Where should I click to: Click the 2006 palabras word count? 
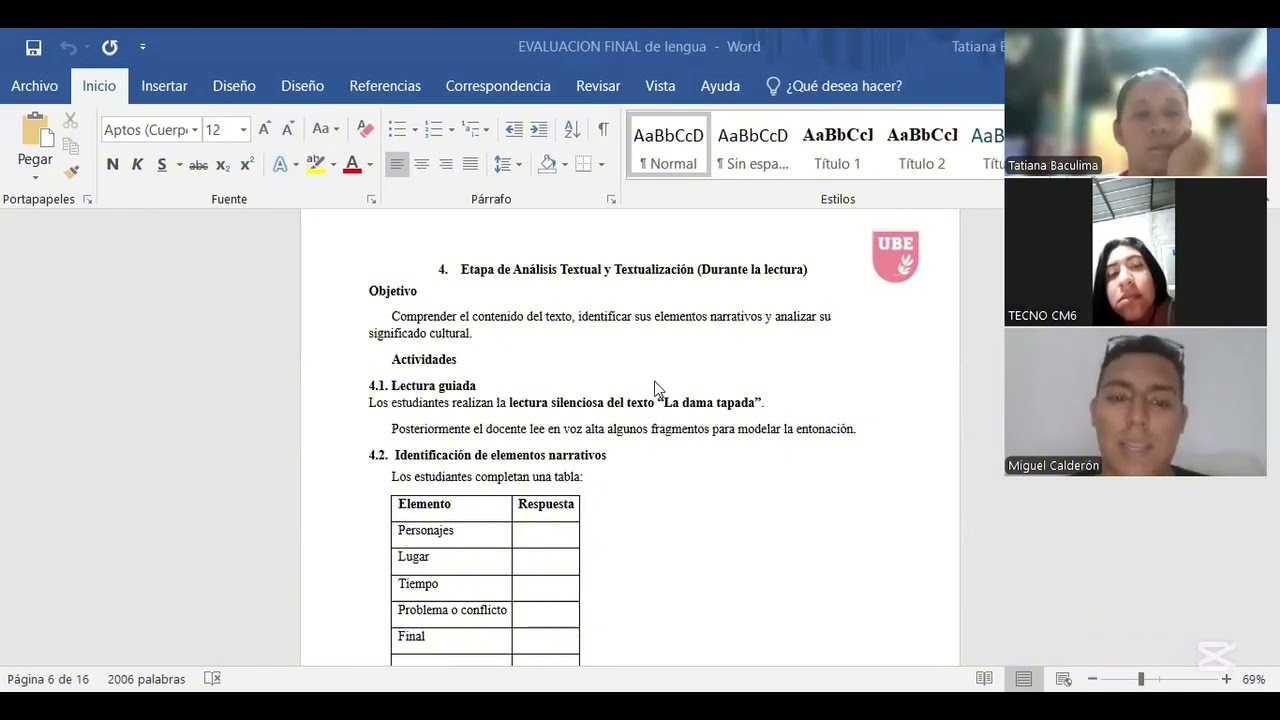(146, 679)
